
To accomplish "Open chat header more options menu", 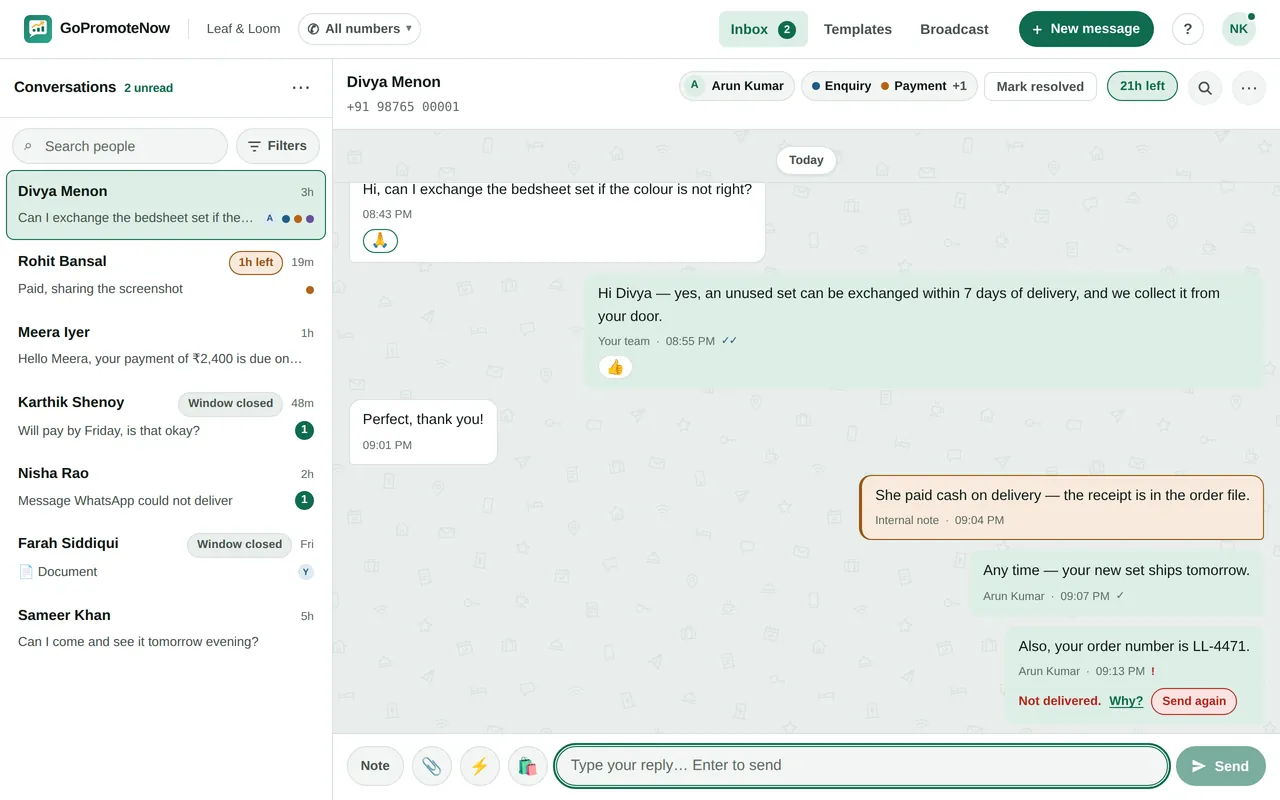I will click(x=1249, y=87).
